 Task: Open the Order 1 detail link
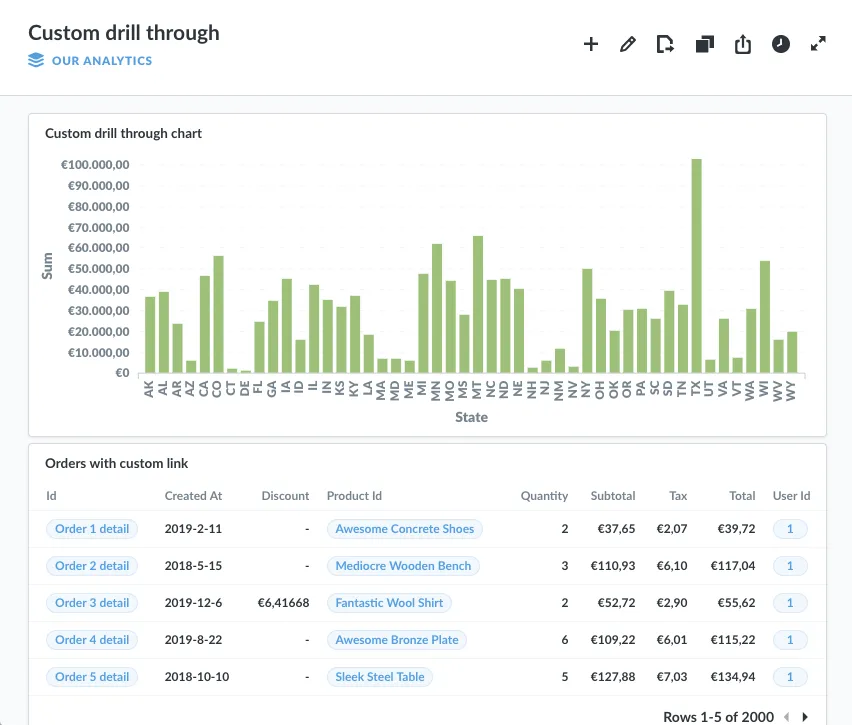click(x=92, y=529)
